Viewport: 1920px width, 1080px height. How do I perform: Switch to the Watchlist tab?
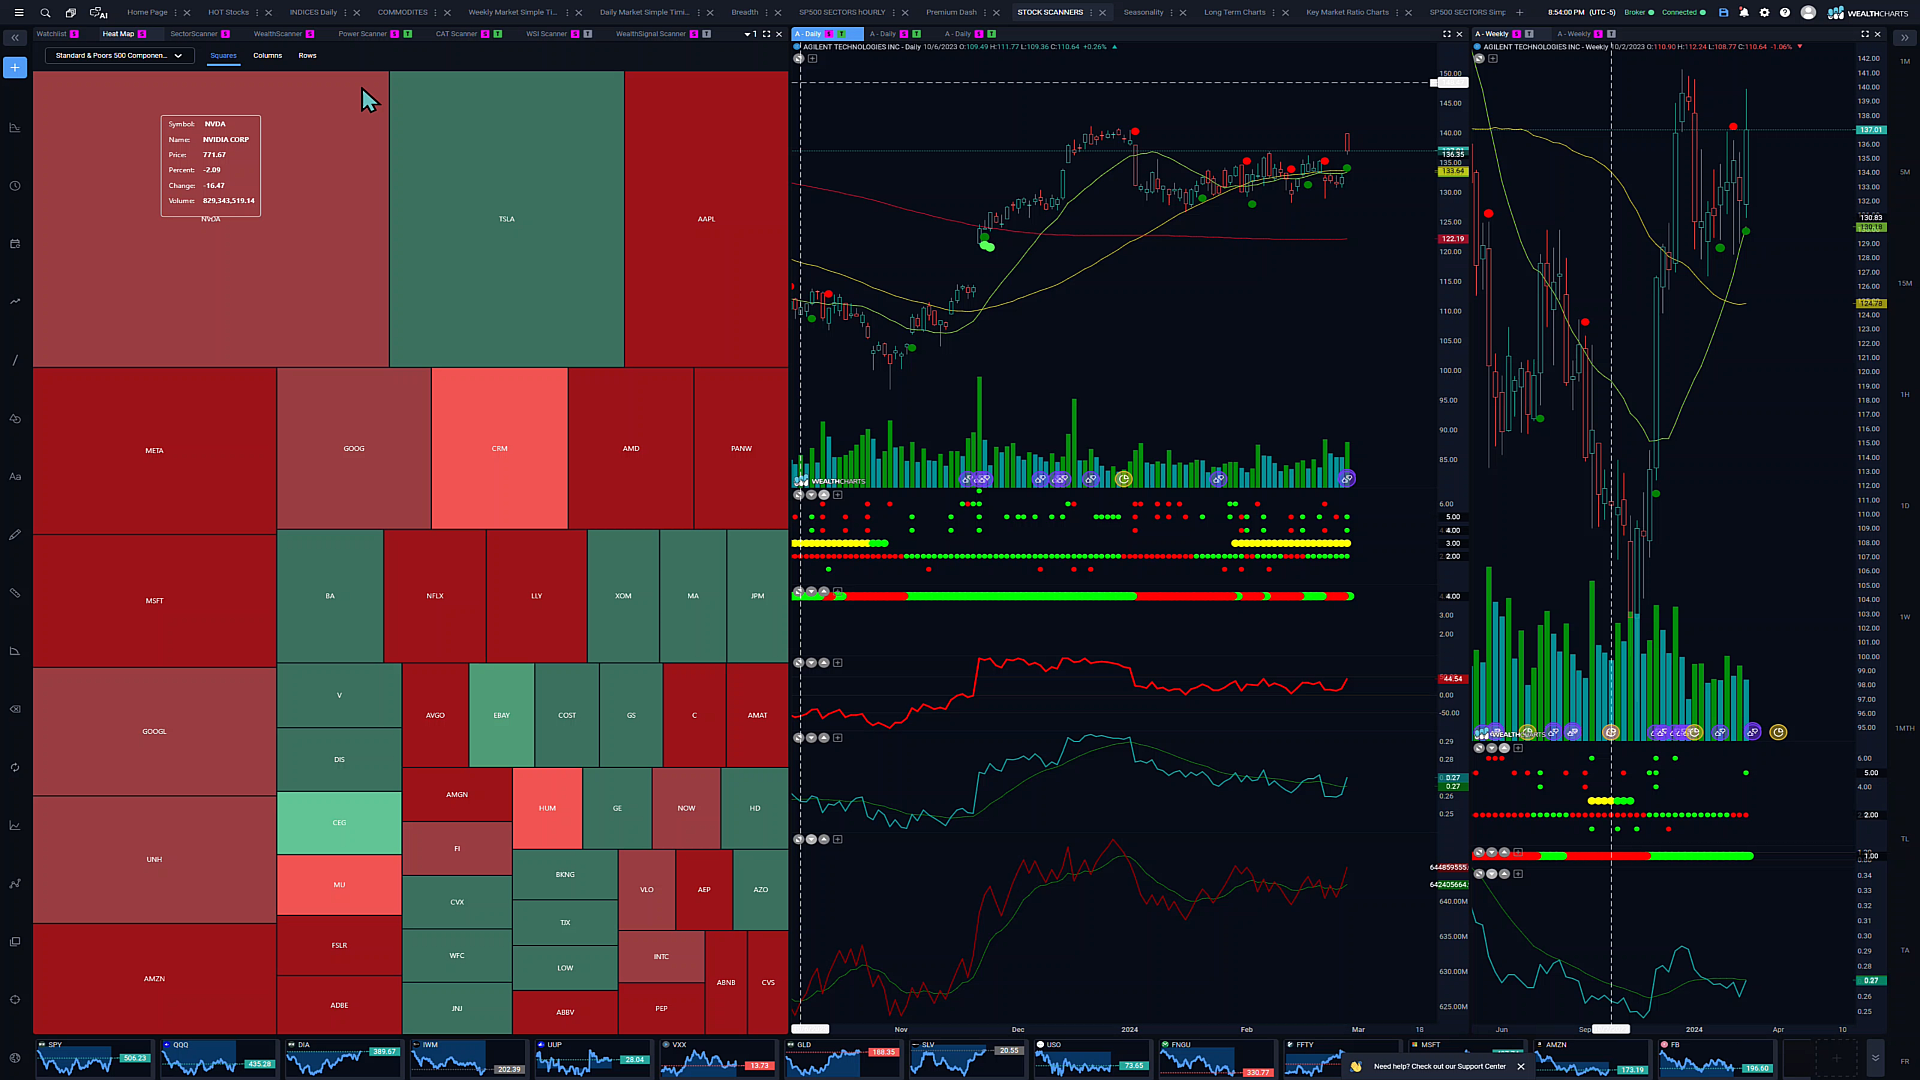click(x=51, y=34)
